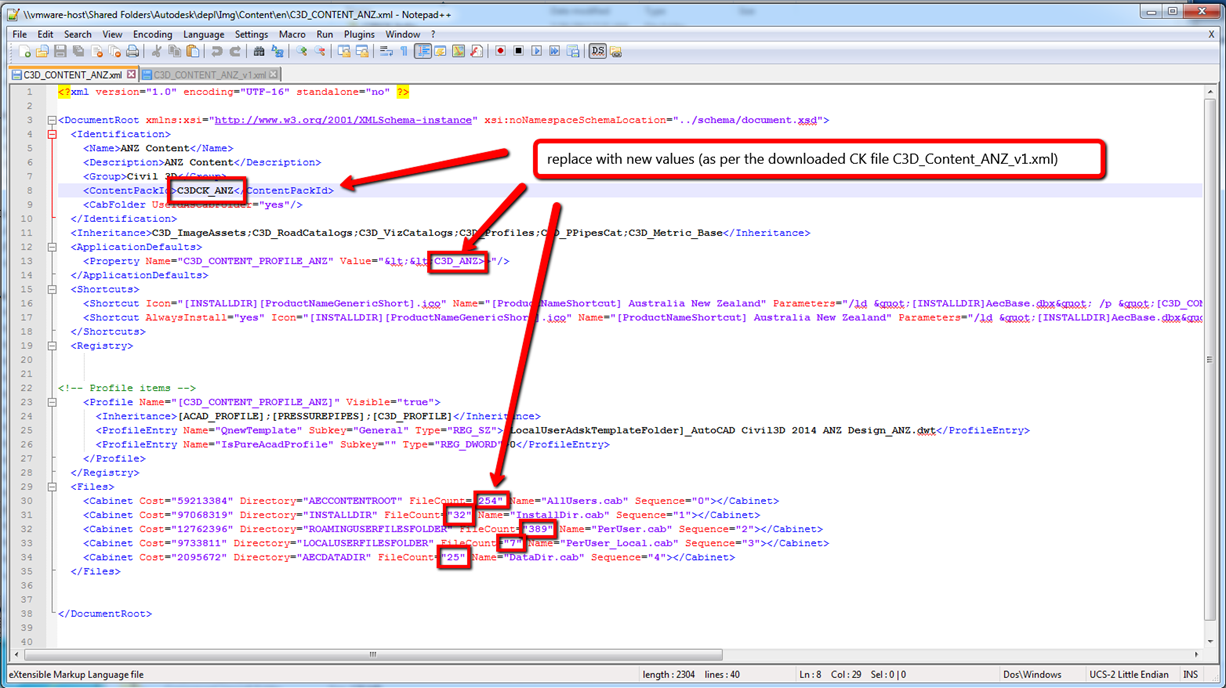Image resolution: width=1226 pixels, height=688 pixels.
Task: Start macro recording with the red record icon
Action: (x=500, y=50)
